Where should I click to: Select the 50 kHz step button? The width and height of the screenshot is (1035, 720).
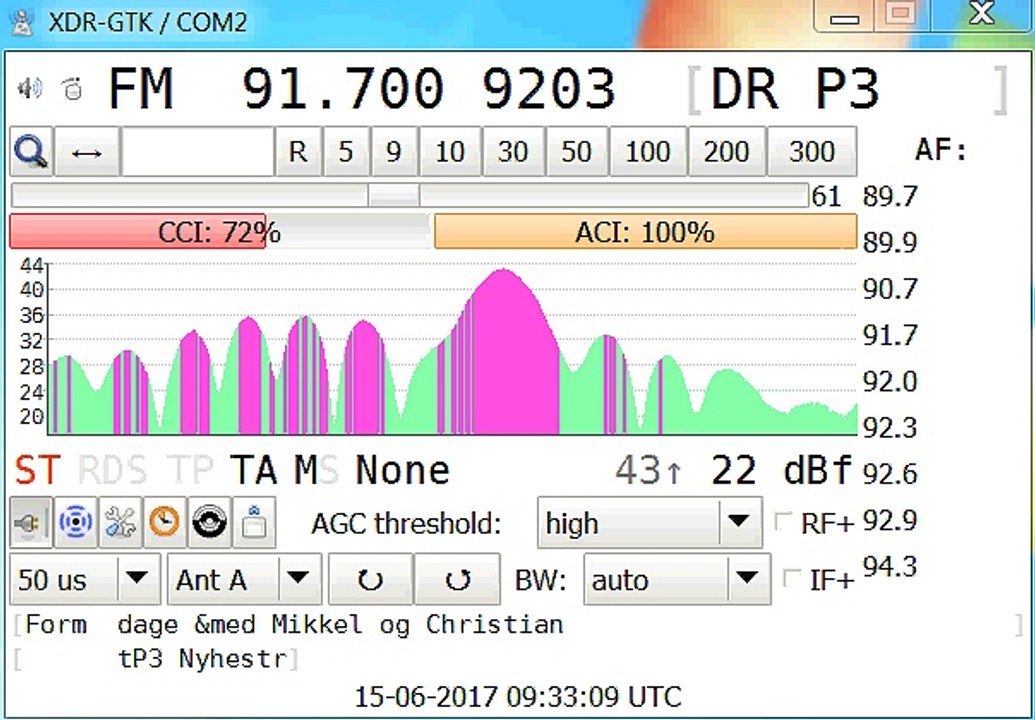pos(576,152)
